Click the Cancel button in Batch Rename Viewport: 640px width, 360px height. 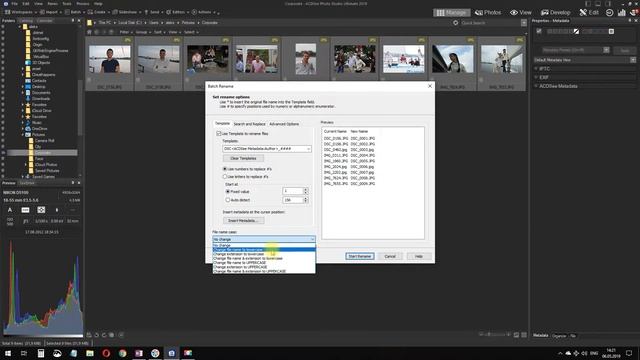[390, 256]
